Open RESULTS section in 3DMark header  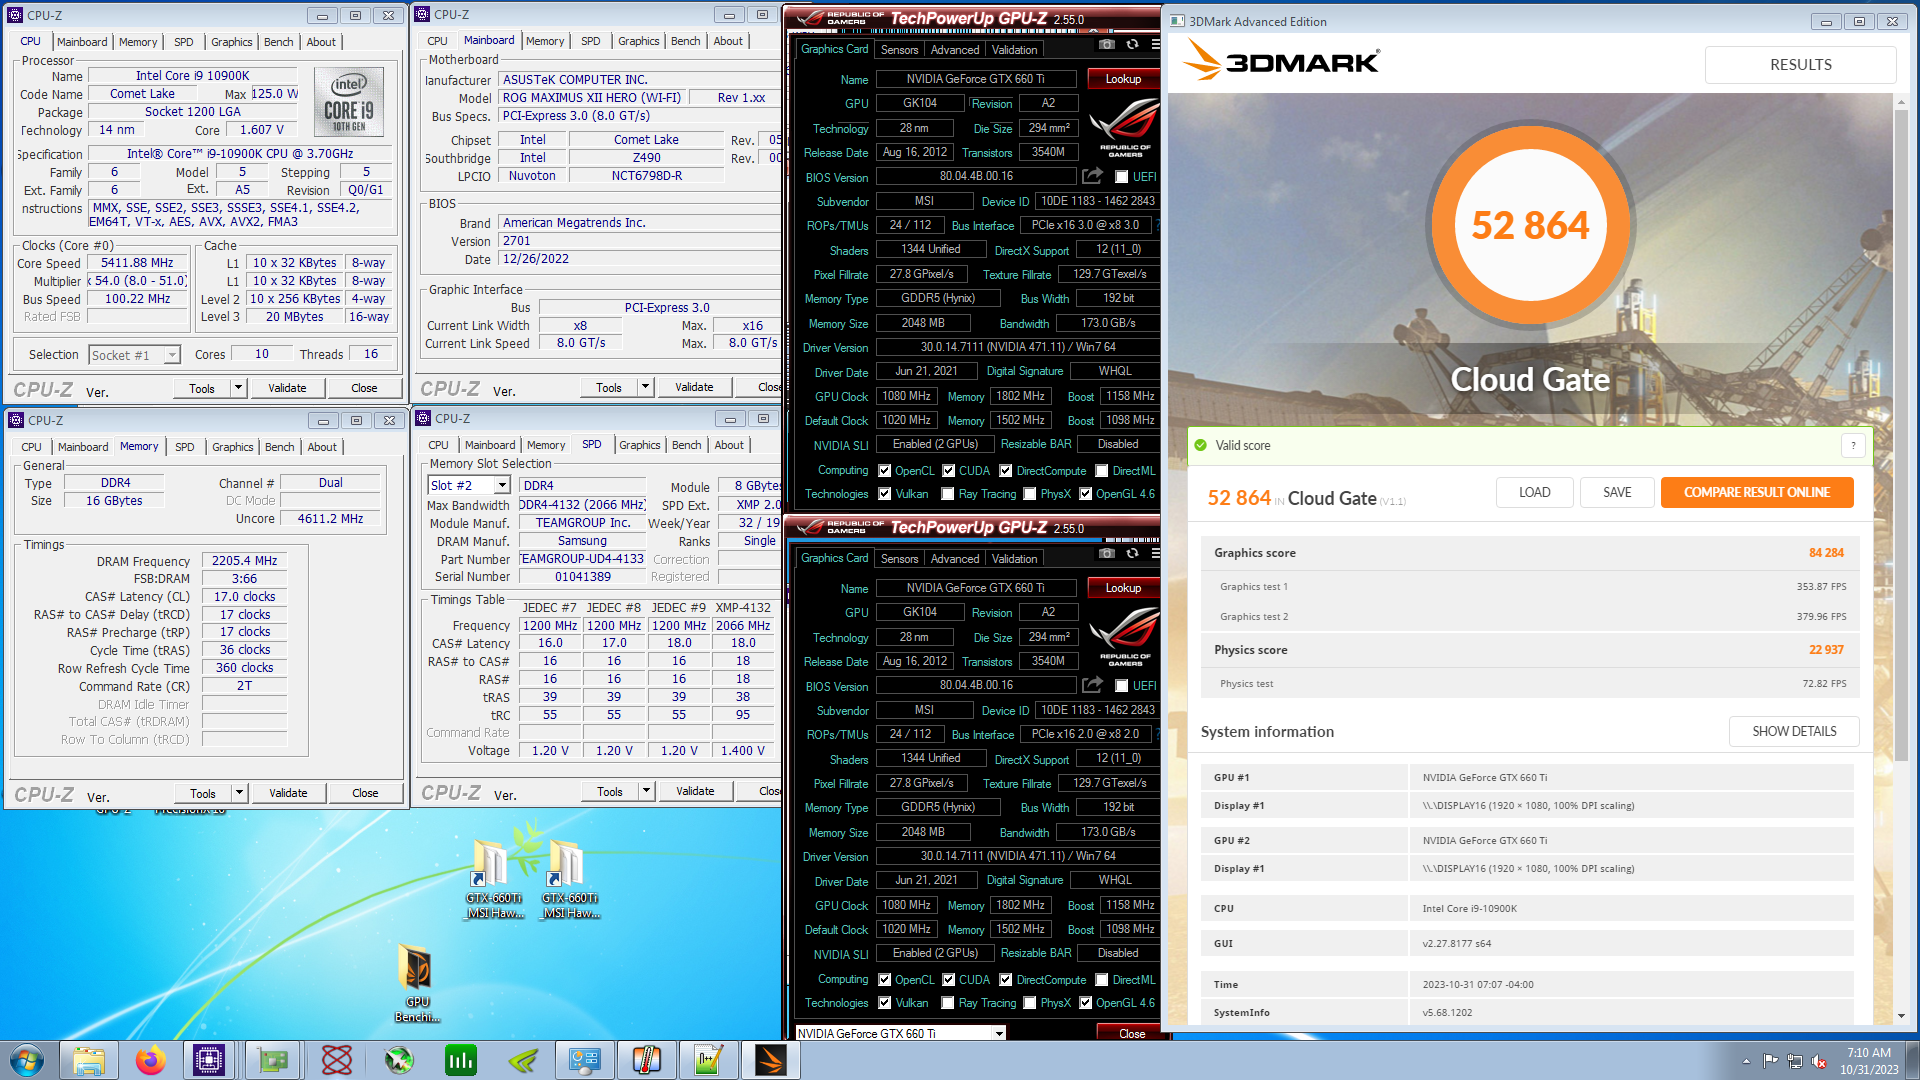point(1800,65)
